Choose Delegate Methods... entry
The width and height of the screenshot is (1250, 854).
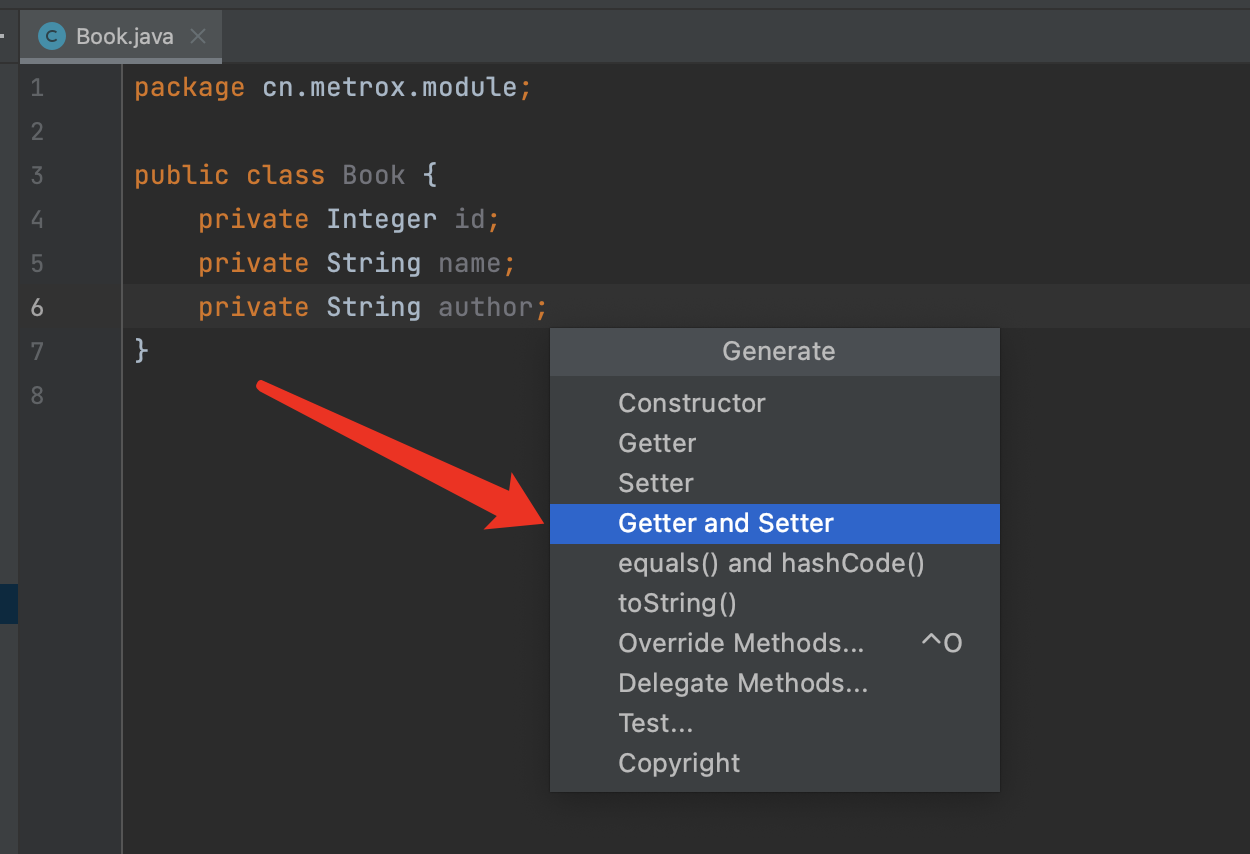(x=743, y=683)
